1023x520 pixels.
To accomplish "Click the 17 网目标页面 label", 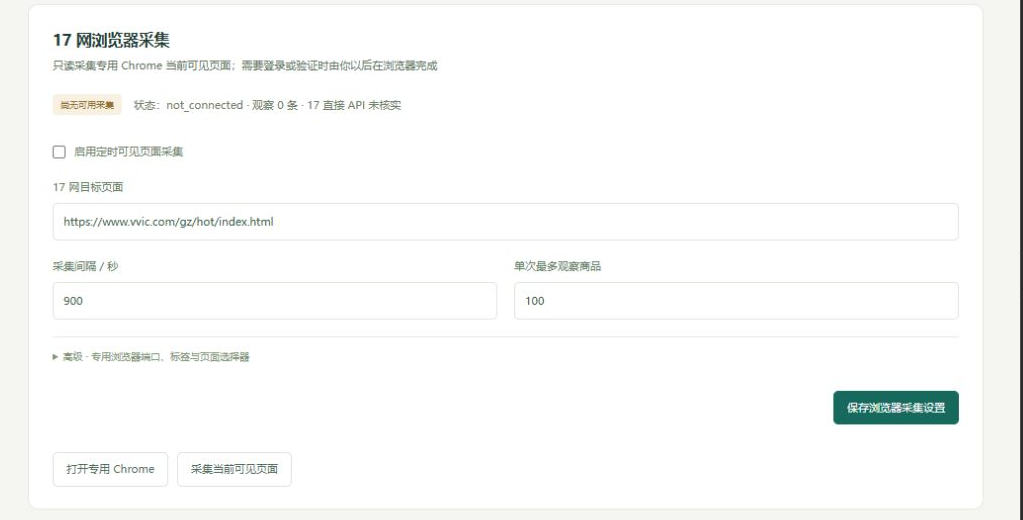I will [88, 187].
